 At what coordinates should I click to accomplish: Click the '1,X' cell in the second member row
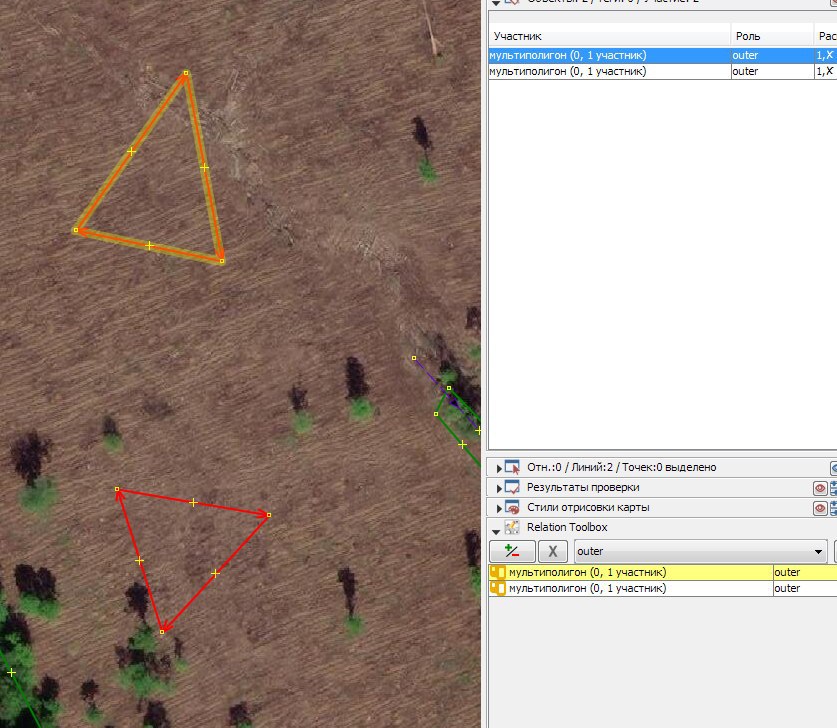(x=825, y=71)
